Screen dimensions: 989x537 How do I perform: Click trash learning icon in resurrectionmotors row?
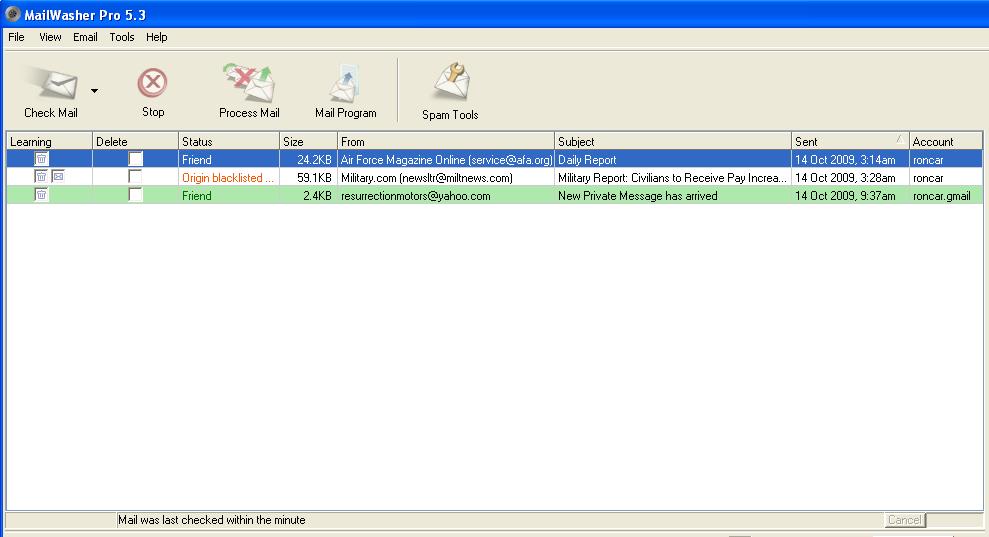41,195
